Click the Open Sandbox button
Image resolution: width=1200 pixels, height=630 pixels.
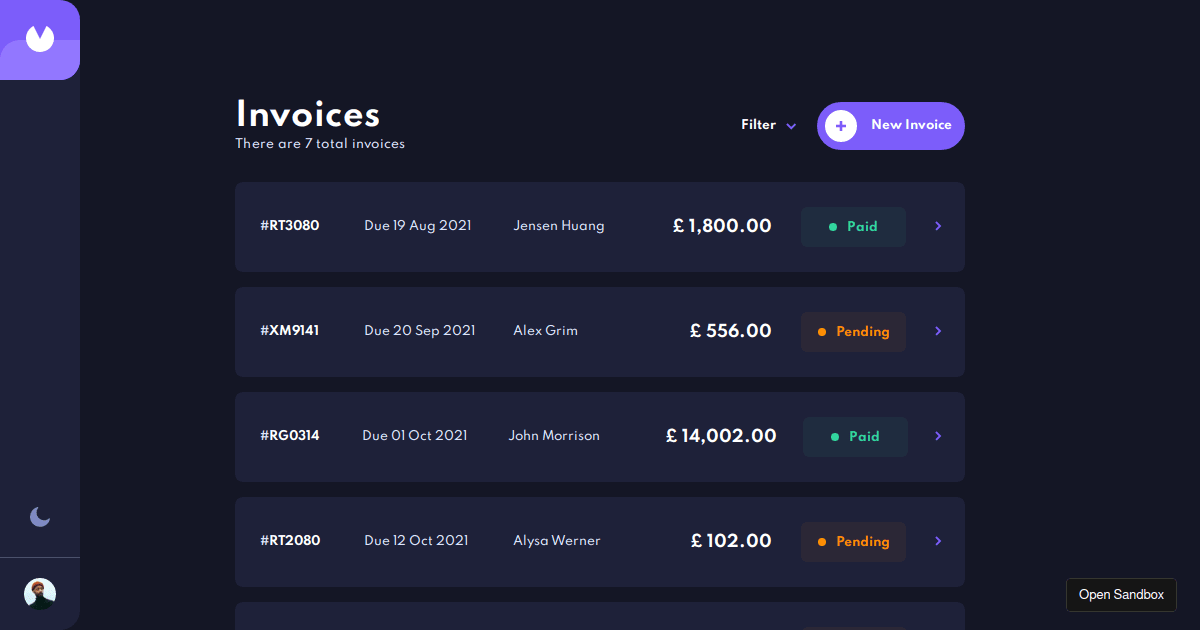[1121, 594]
